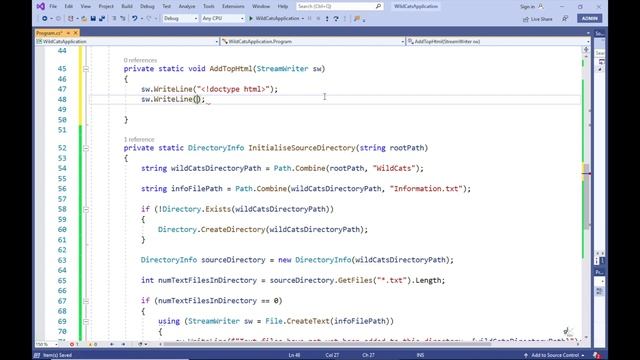Open the Test menu
This screenshot has height=360, width=640.
pyautogui.click(x=167, y=7)
